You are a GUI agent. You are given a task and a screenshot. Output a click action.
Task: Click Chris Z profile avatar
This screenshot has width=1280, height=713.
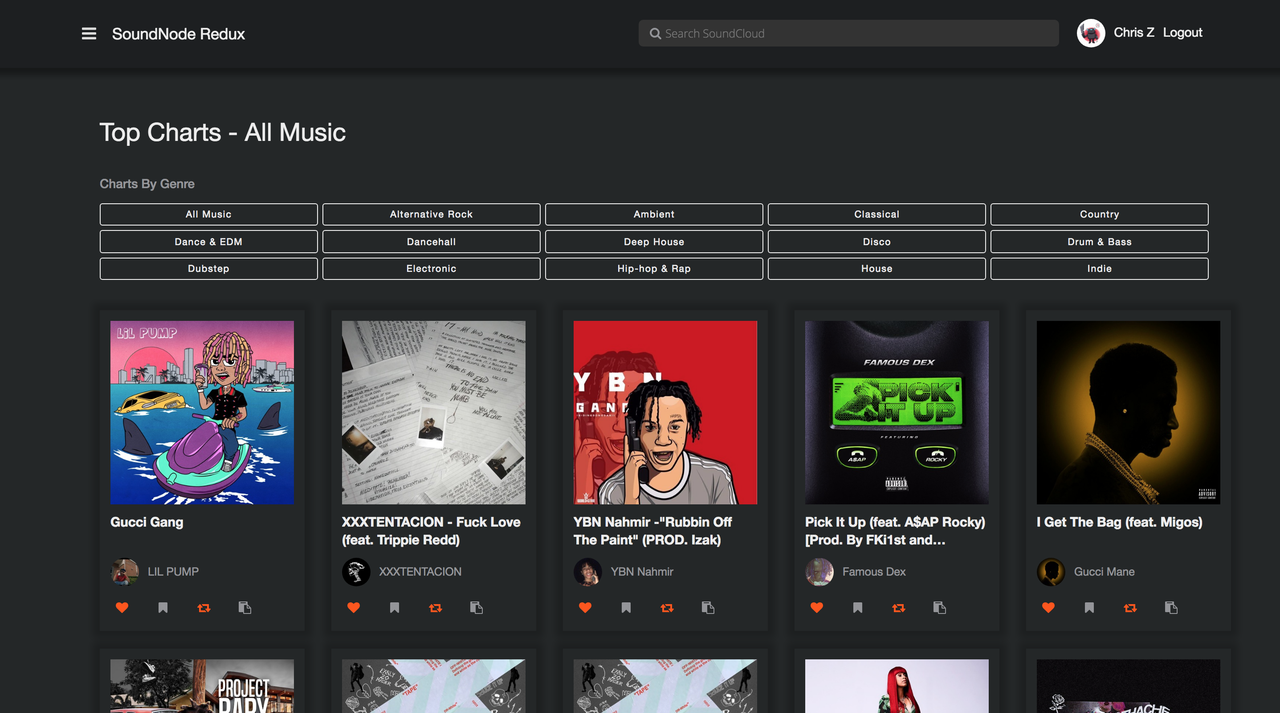tap(1091, 33)
